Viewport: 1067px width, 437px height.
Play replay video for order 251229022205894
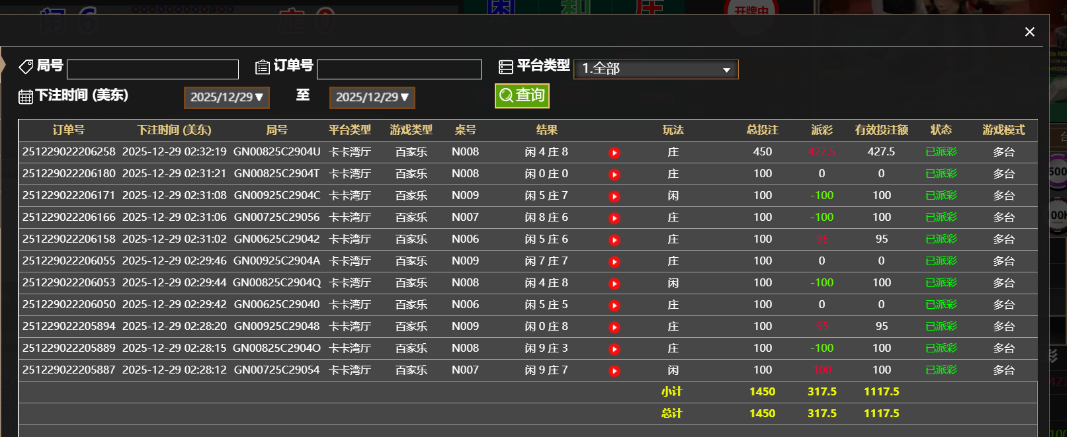coord(614,327)
